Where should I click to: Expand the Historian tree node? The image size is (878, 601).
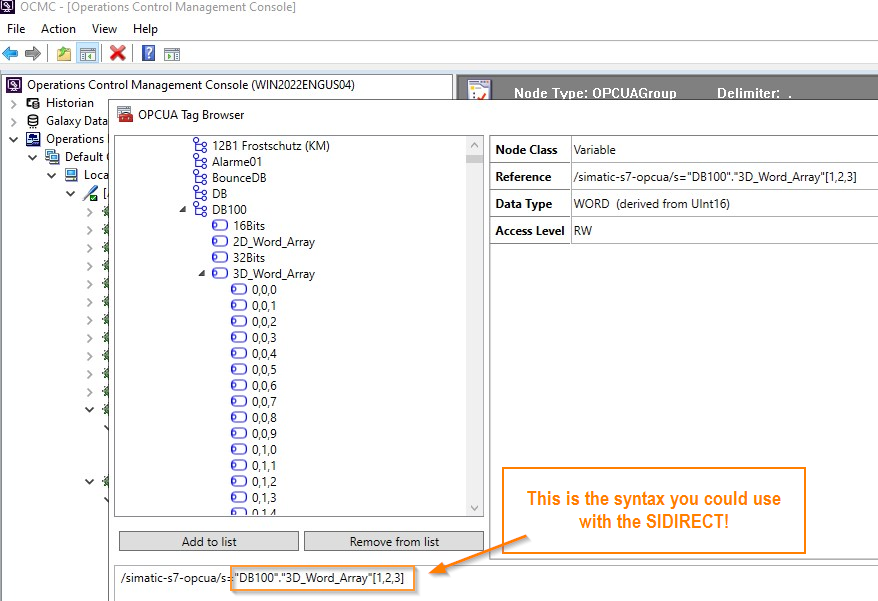coord(13,103)
